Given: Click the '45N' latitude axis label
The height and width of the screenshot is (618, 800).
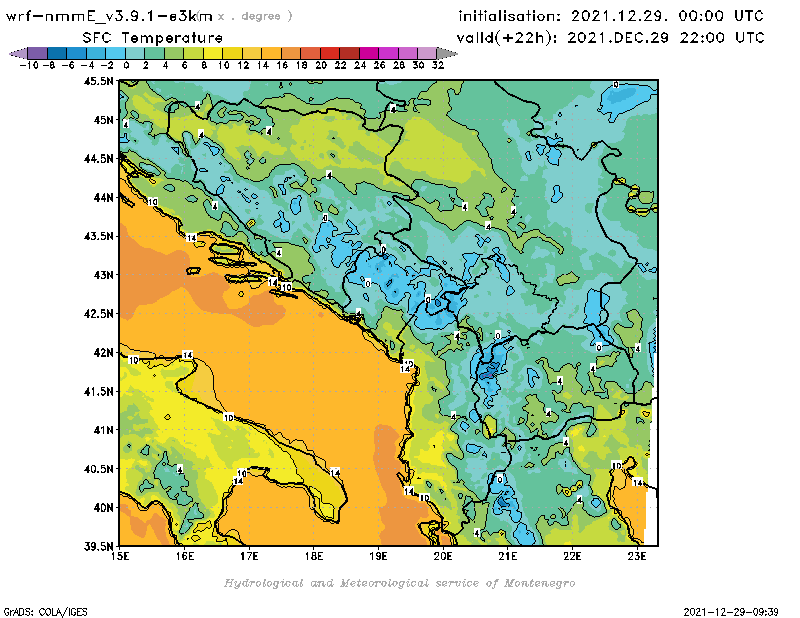Looking at the screenshot, I should pos(103,119).
